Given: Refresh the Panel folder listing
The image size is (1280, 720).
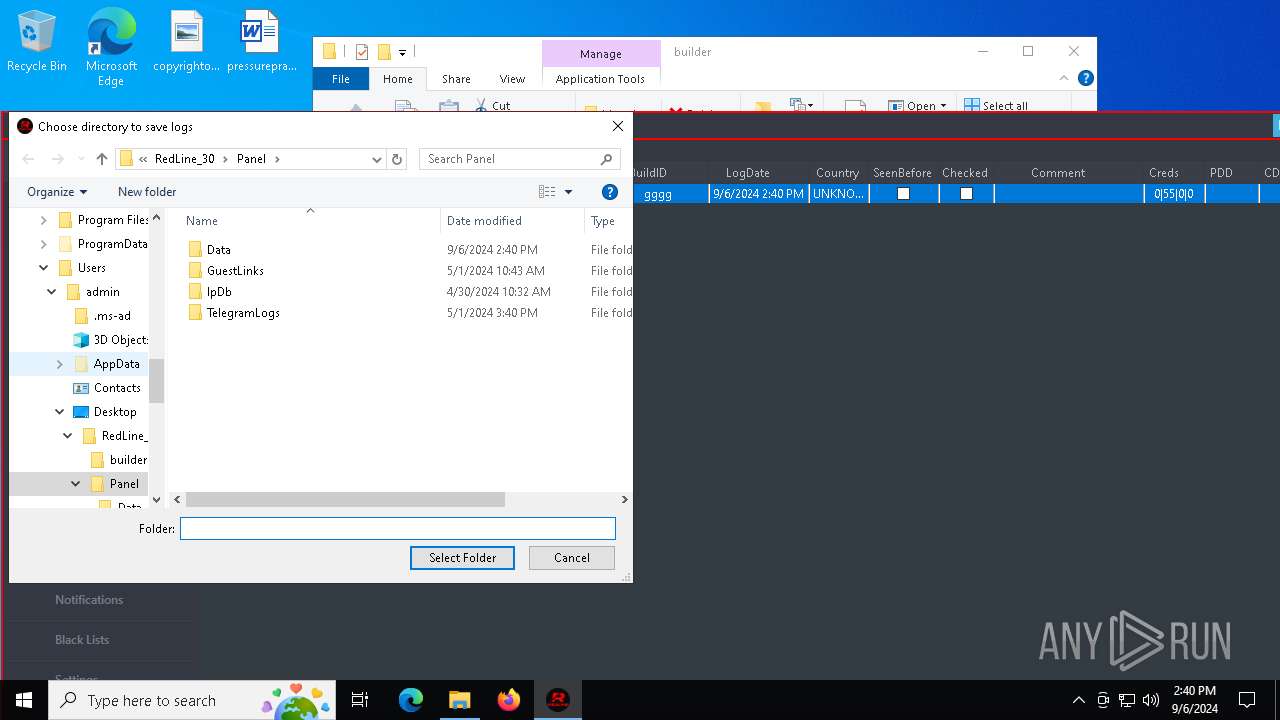Looking at the screenshot, I should tap(397, 159).
